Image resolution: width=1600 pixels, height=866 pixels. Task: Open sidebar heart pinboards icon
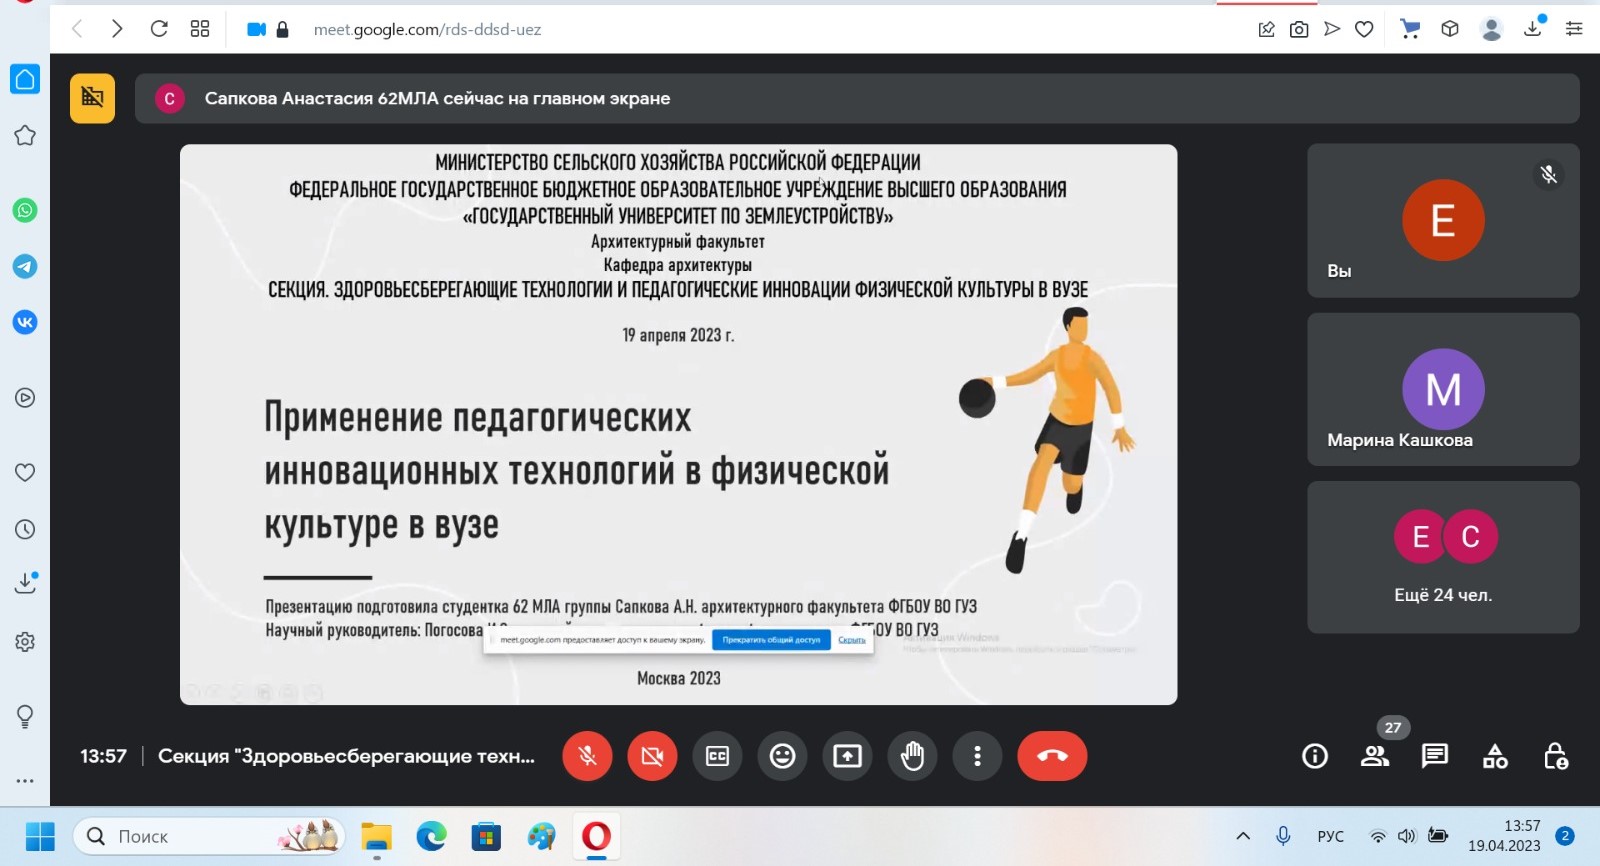(25, 472)
